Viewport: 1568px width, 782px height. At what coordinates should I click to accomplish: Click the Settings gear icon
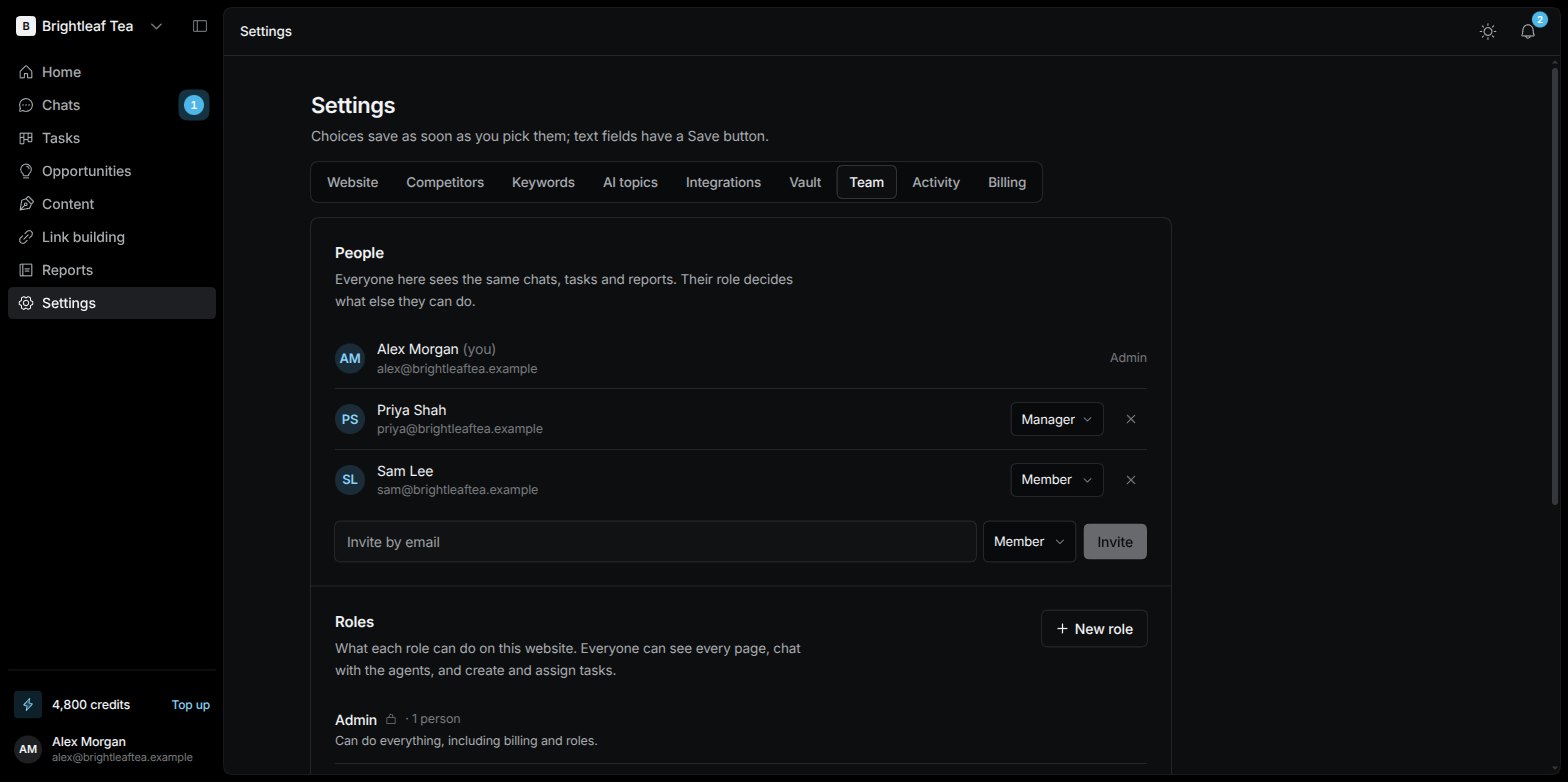[x=26, y=303]
